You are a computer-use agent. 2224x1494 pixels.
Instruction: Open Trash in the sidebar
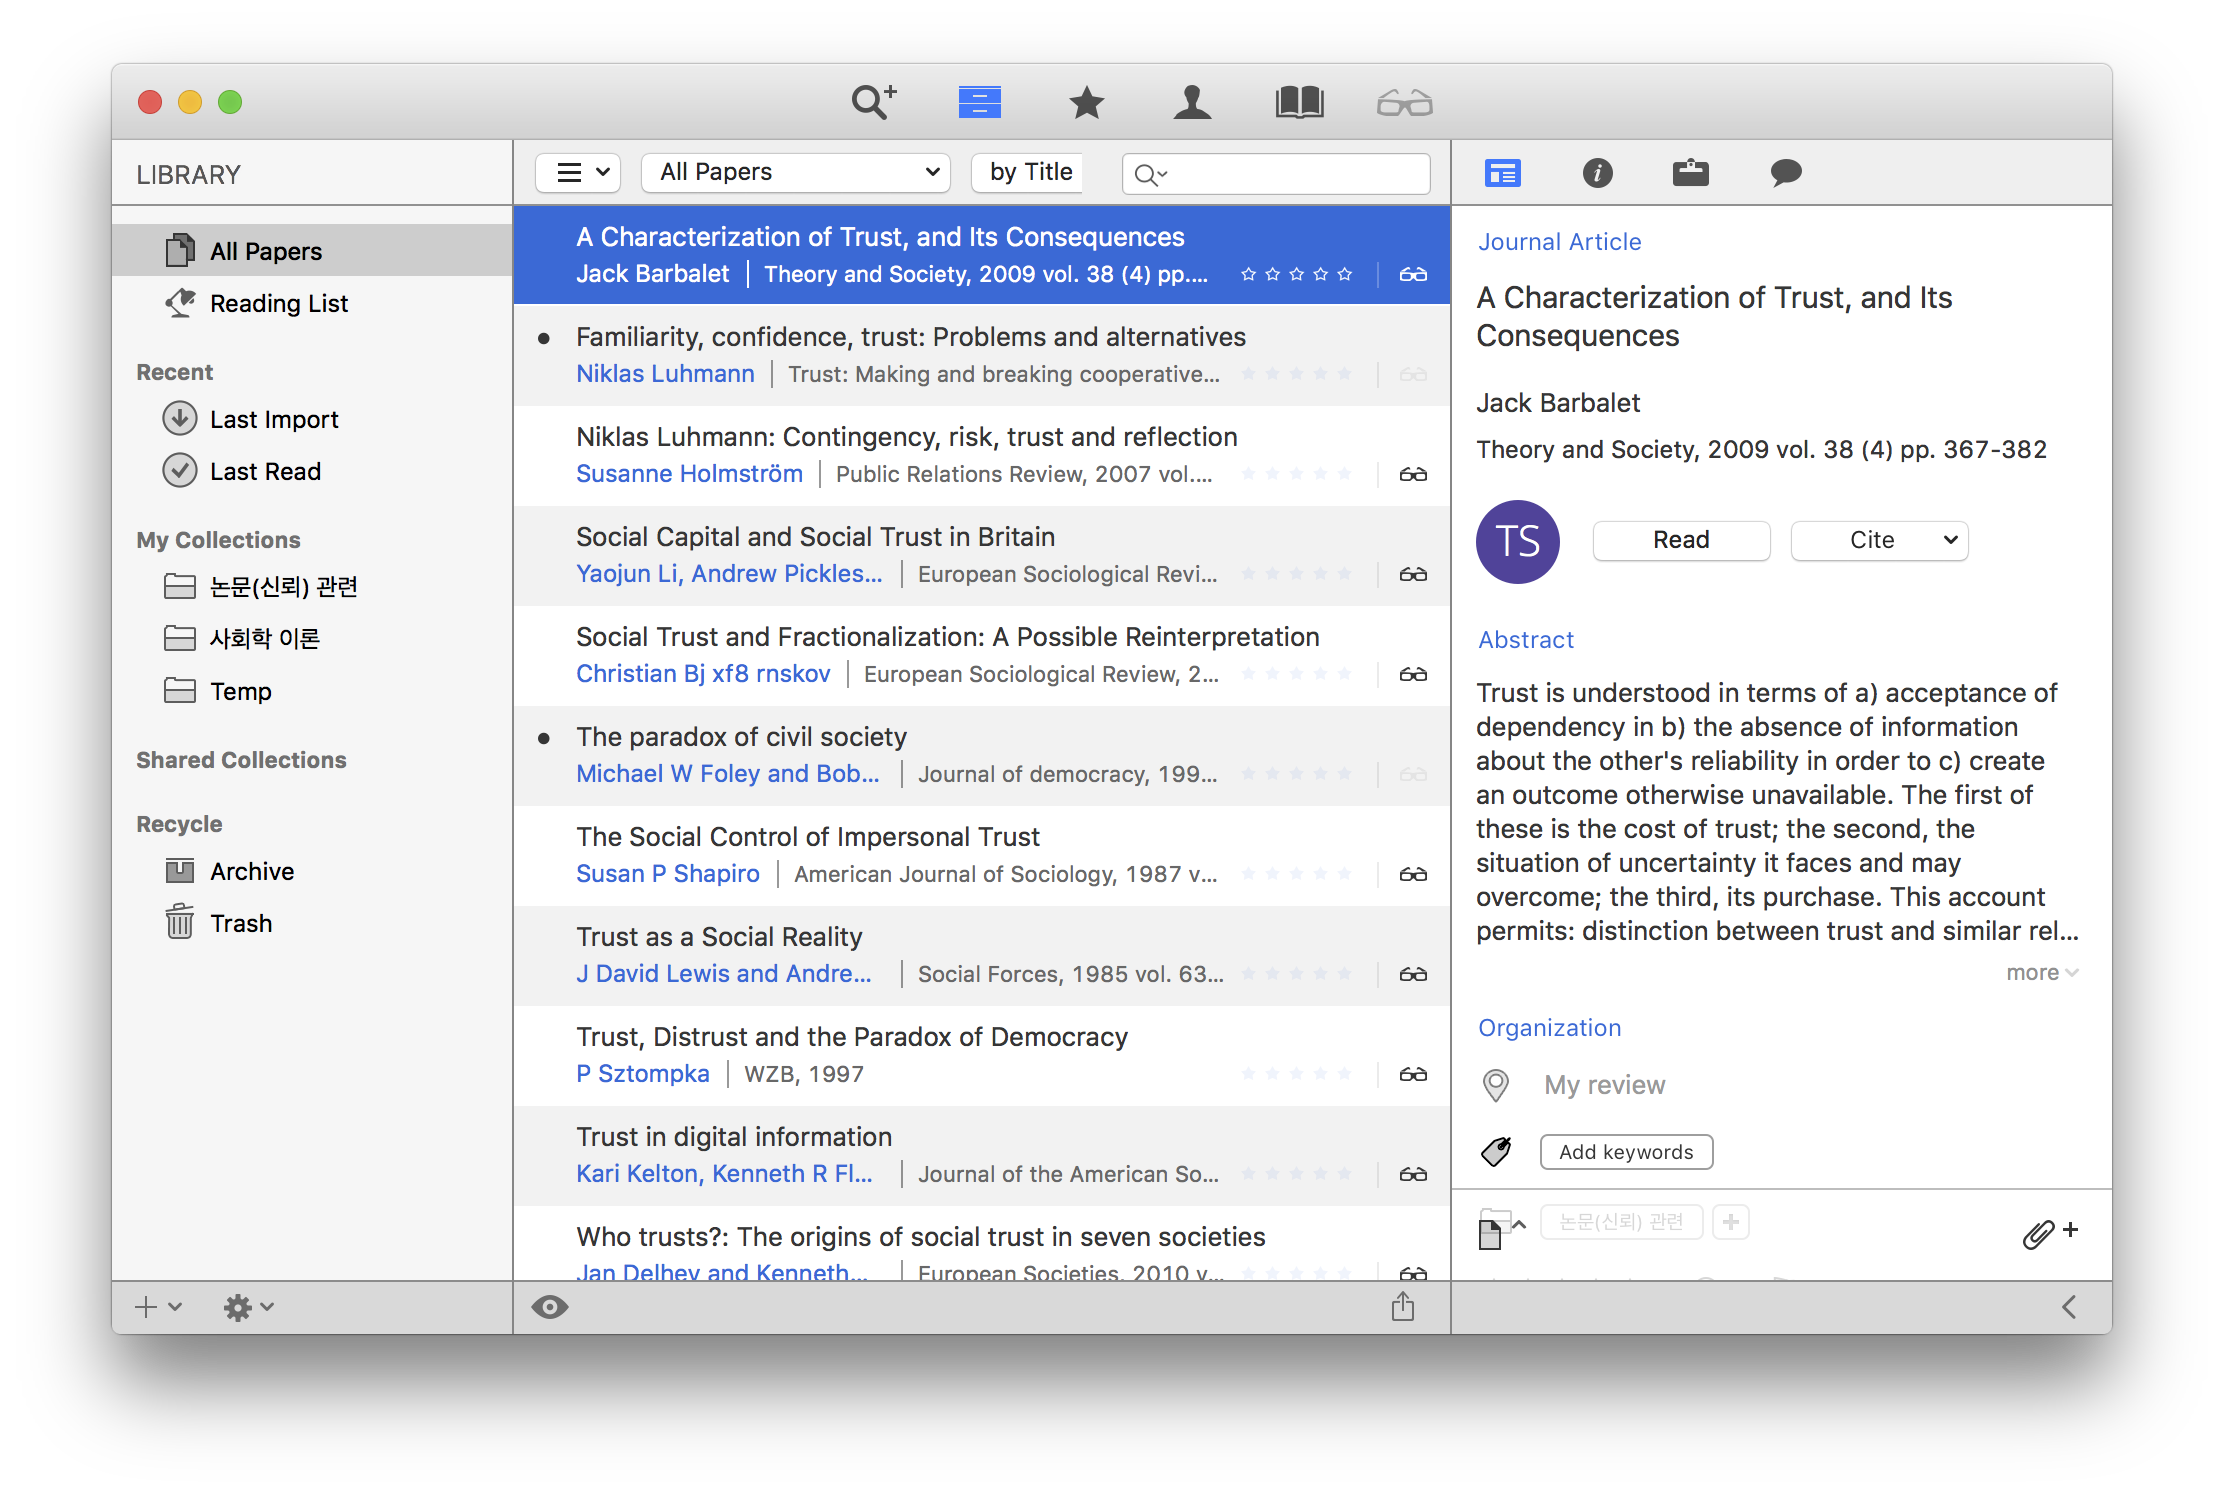312,923
